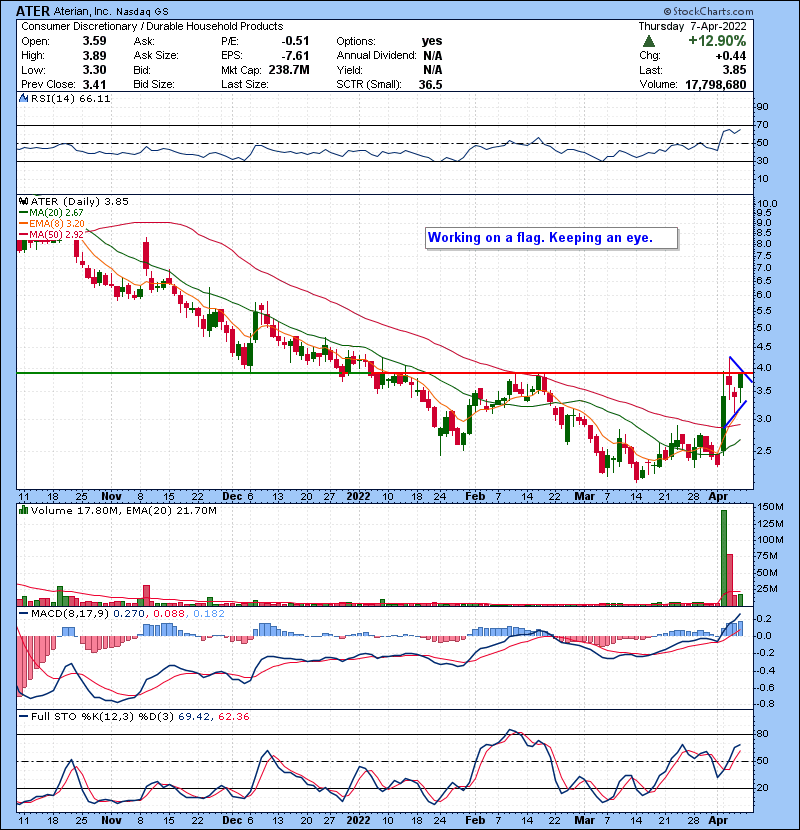Viewport: 800px width, 830px height.
Task: Click the Chg value +0.44
Action: (x=731, y=56)
